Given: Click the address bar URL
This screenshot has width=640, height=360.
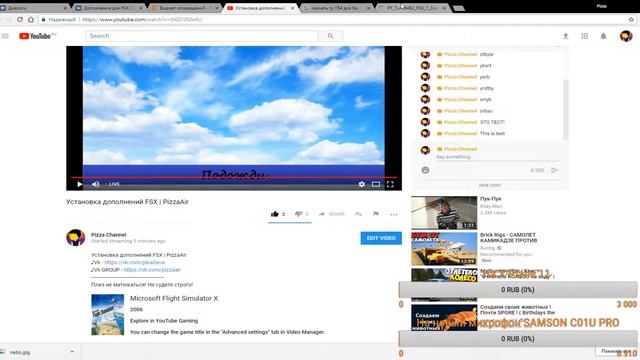Looking at the screenshot, I should (142, 20).
